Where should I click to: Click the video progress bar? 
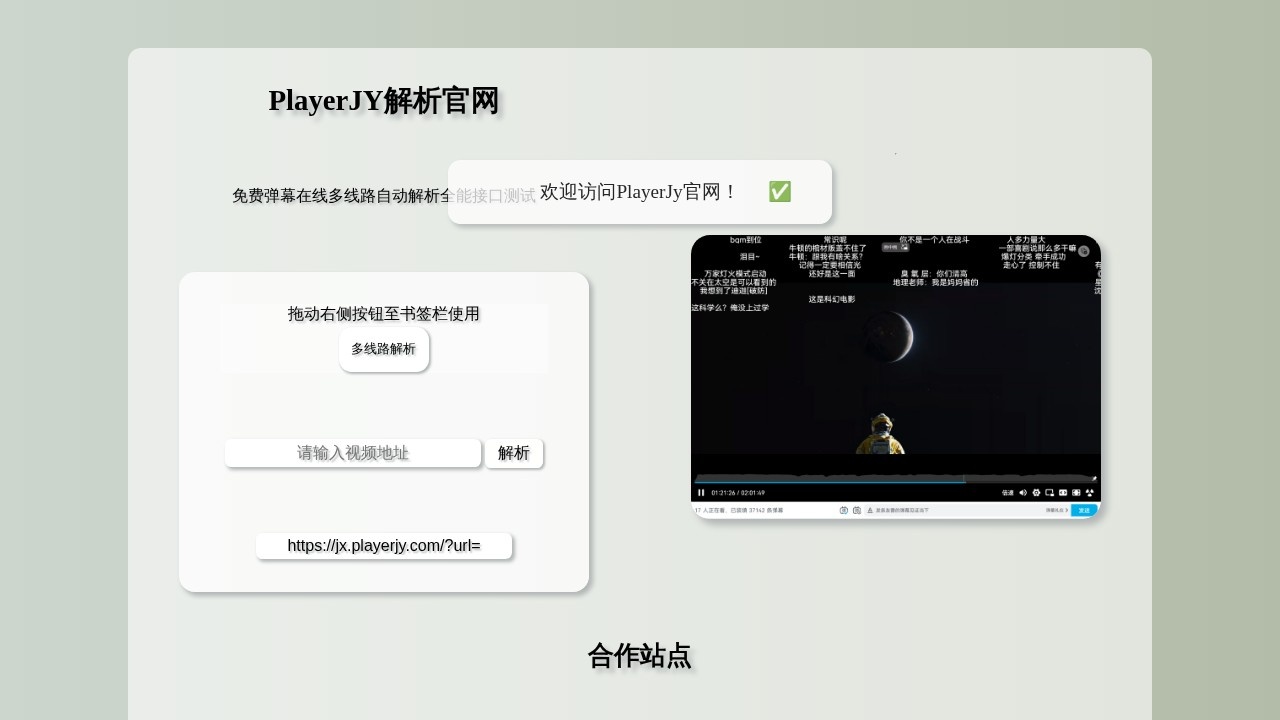895,480
